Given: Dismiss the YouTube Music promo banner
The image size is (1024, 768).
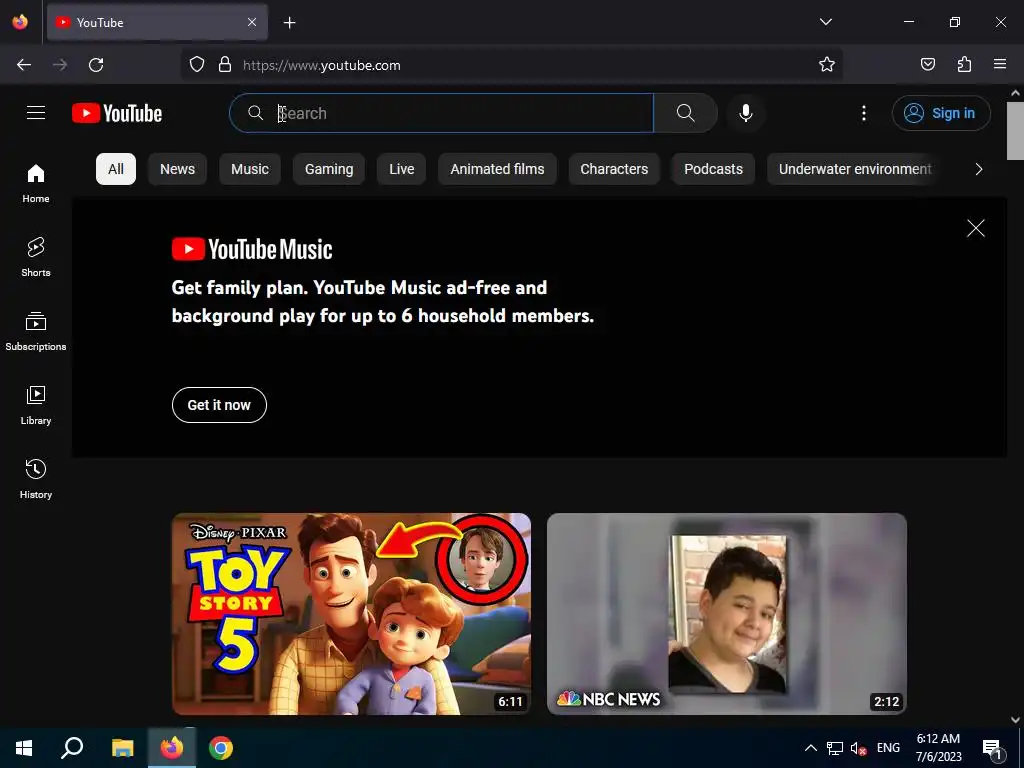Looking at the screenshot, I should (x=976, y=228).
